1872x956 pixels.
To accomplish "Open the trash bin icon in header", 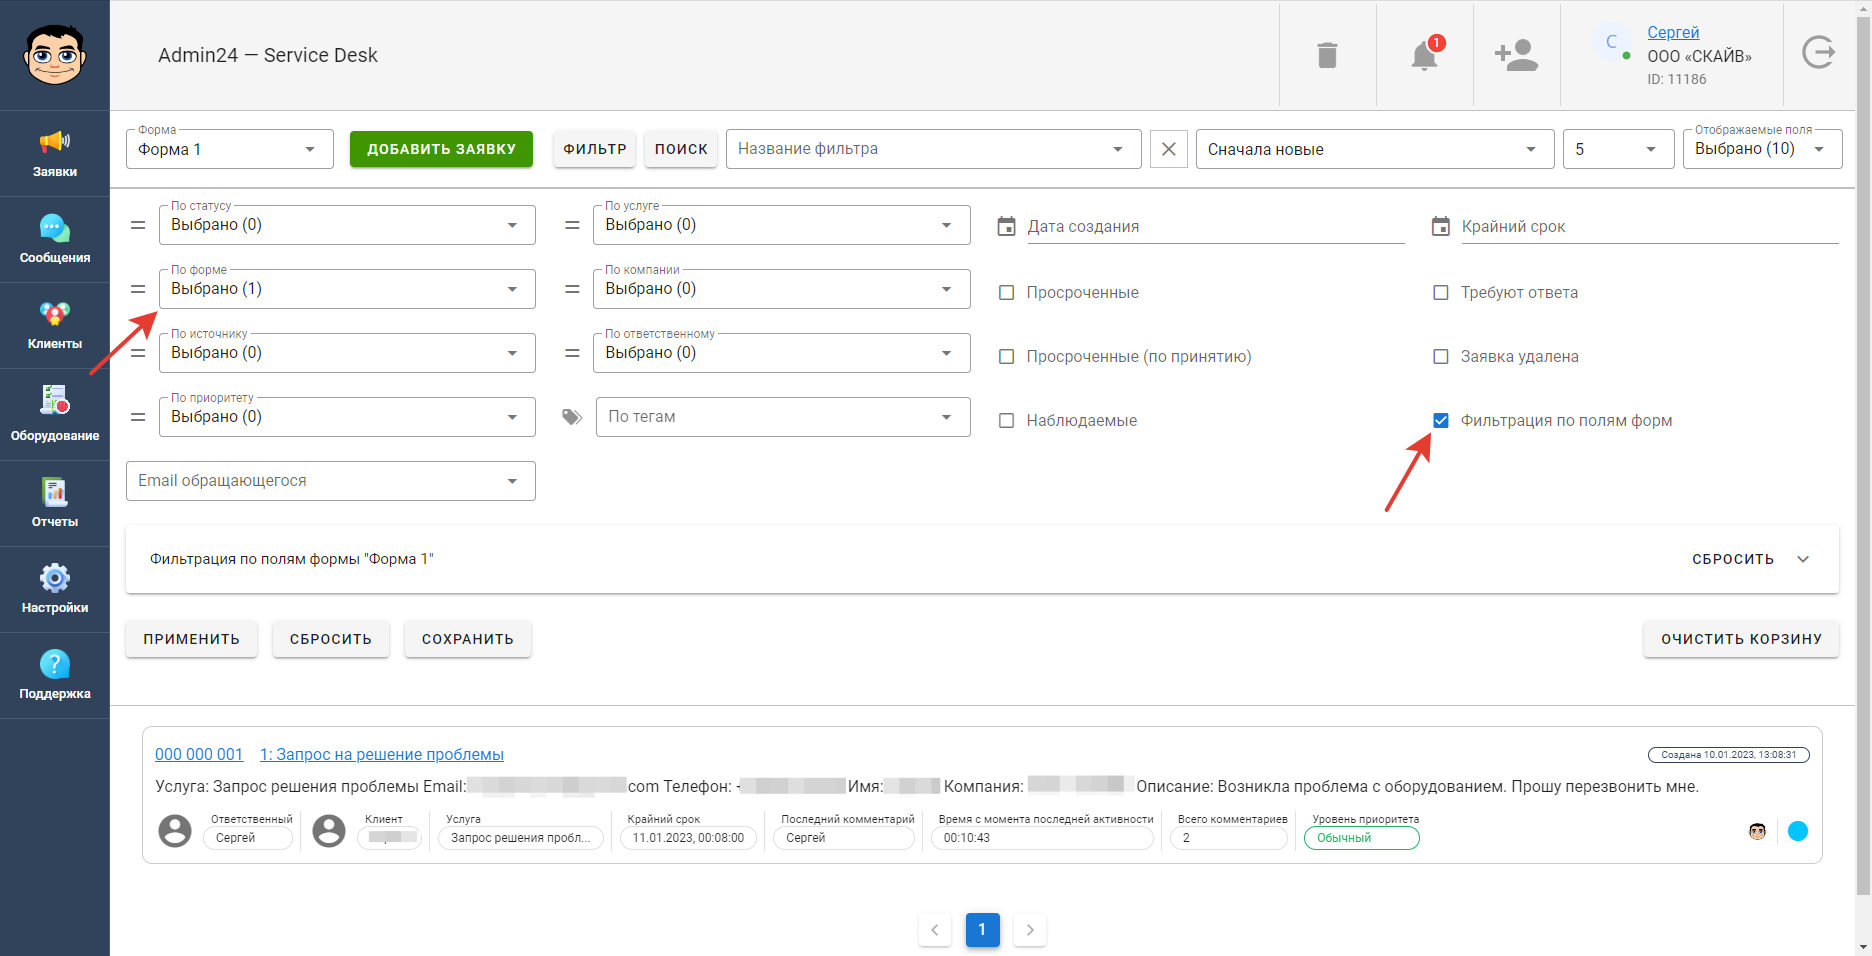I will coord(1327,55).
